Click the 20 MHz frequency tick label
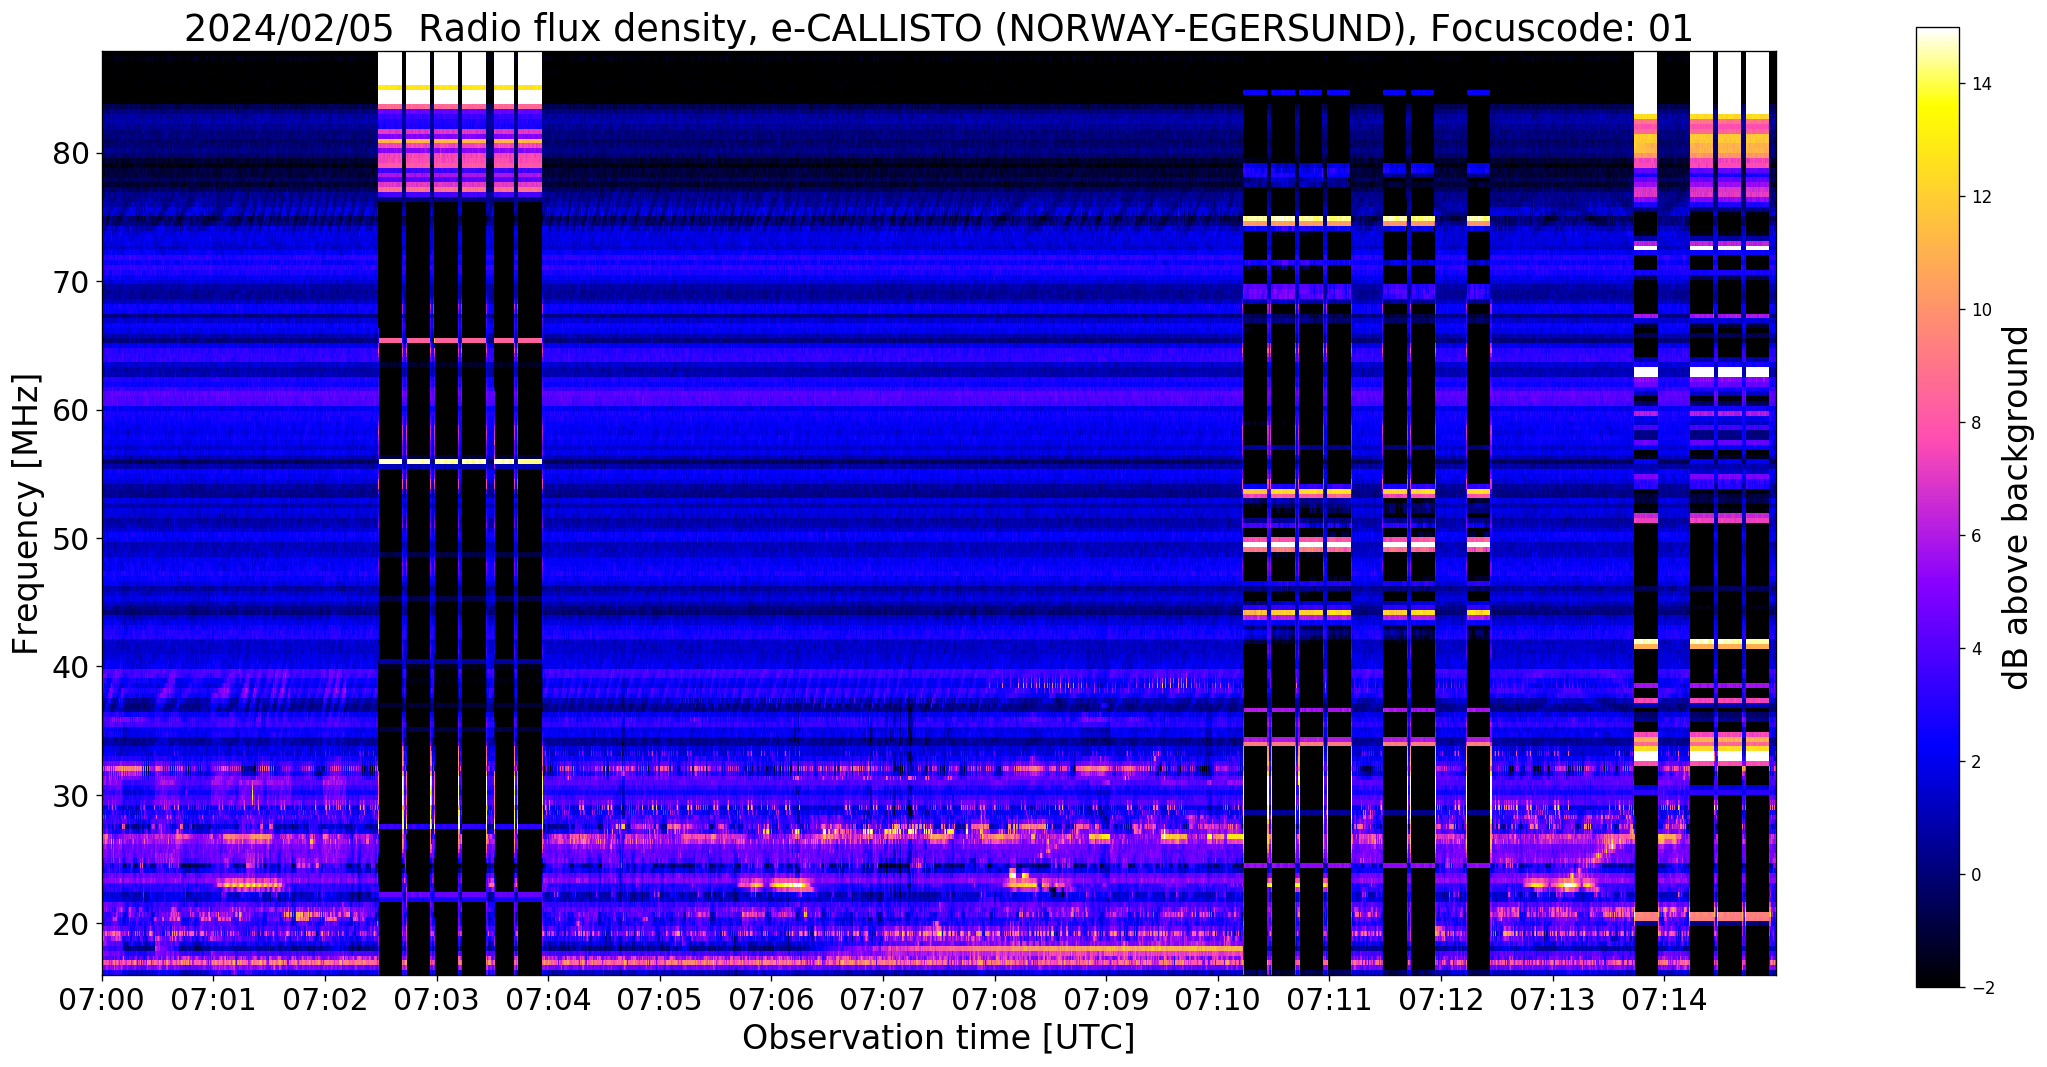Viewport: 2047px width, 1067px height. [x=72, y=923]
